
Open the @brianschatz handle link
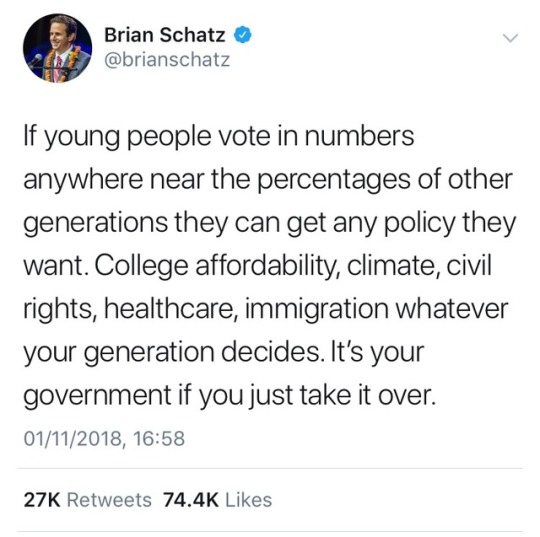click(x=167, y=60)
